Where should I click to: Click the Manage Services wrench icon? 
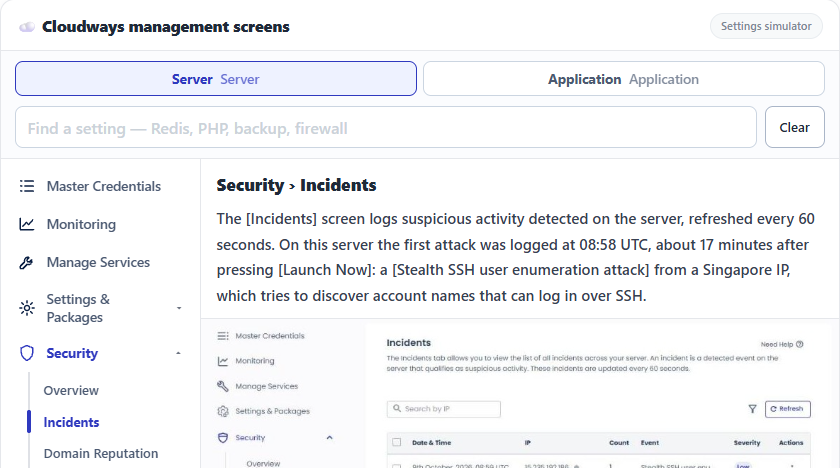(x=27, y=262)
